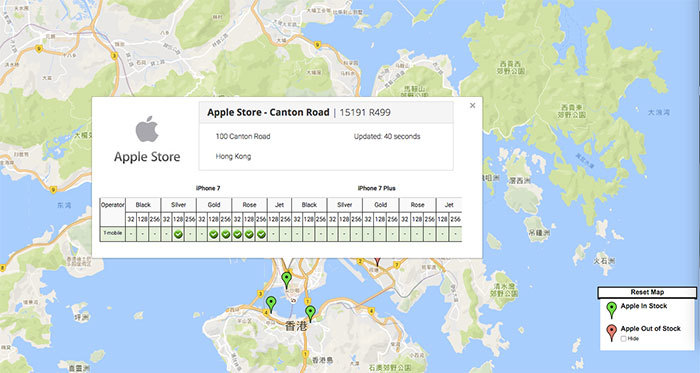Click the Apple Store wordmark under the logo
This screenshot has height=373, width=700.
point(147,157)
